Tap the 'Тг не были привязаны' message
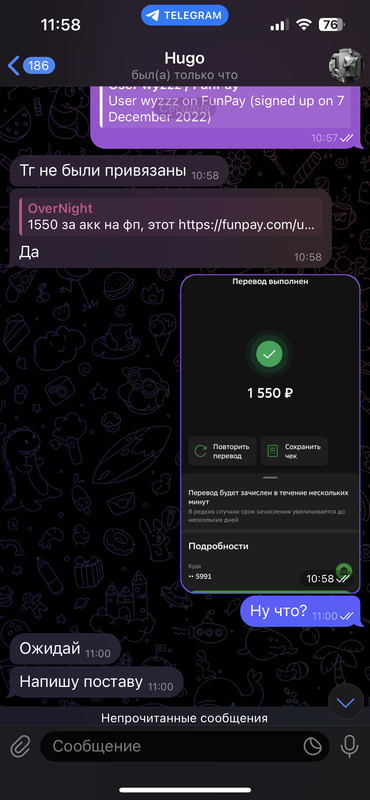370x800 pixels. pos(119,171)
